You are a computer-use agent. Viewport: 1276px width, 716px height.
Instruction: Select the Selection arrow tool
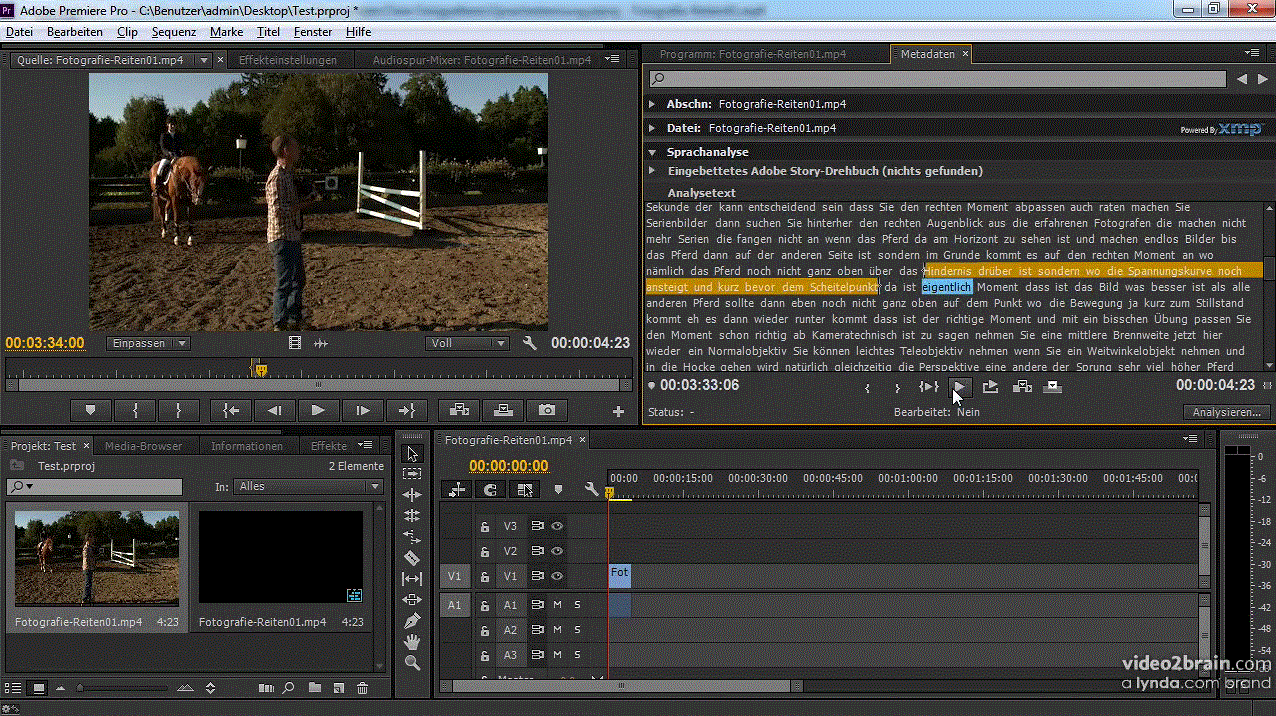[x=412, y=453]
